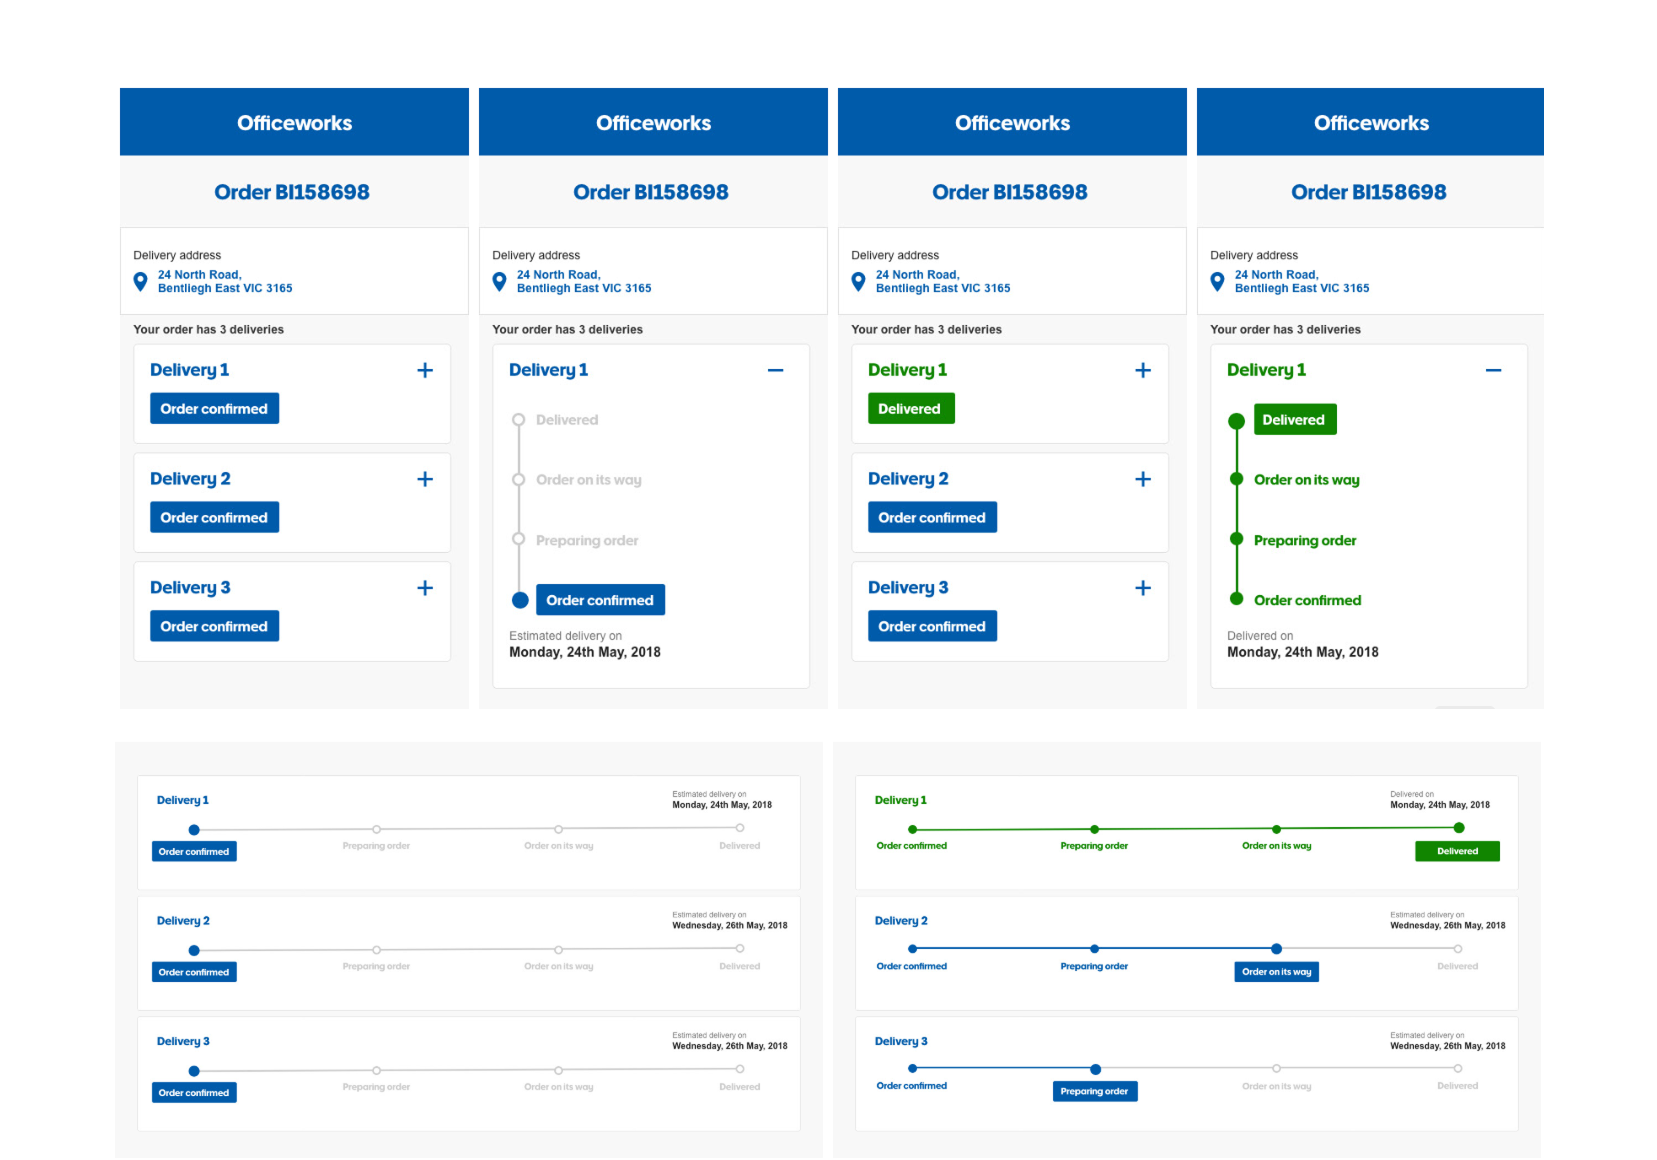Viewport: 1657px width, 1160px height.
Task: Expand Delivery 3 plus icon in third mobile screen
Action: [x=1143, y=588]
